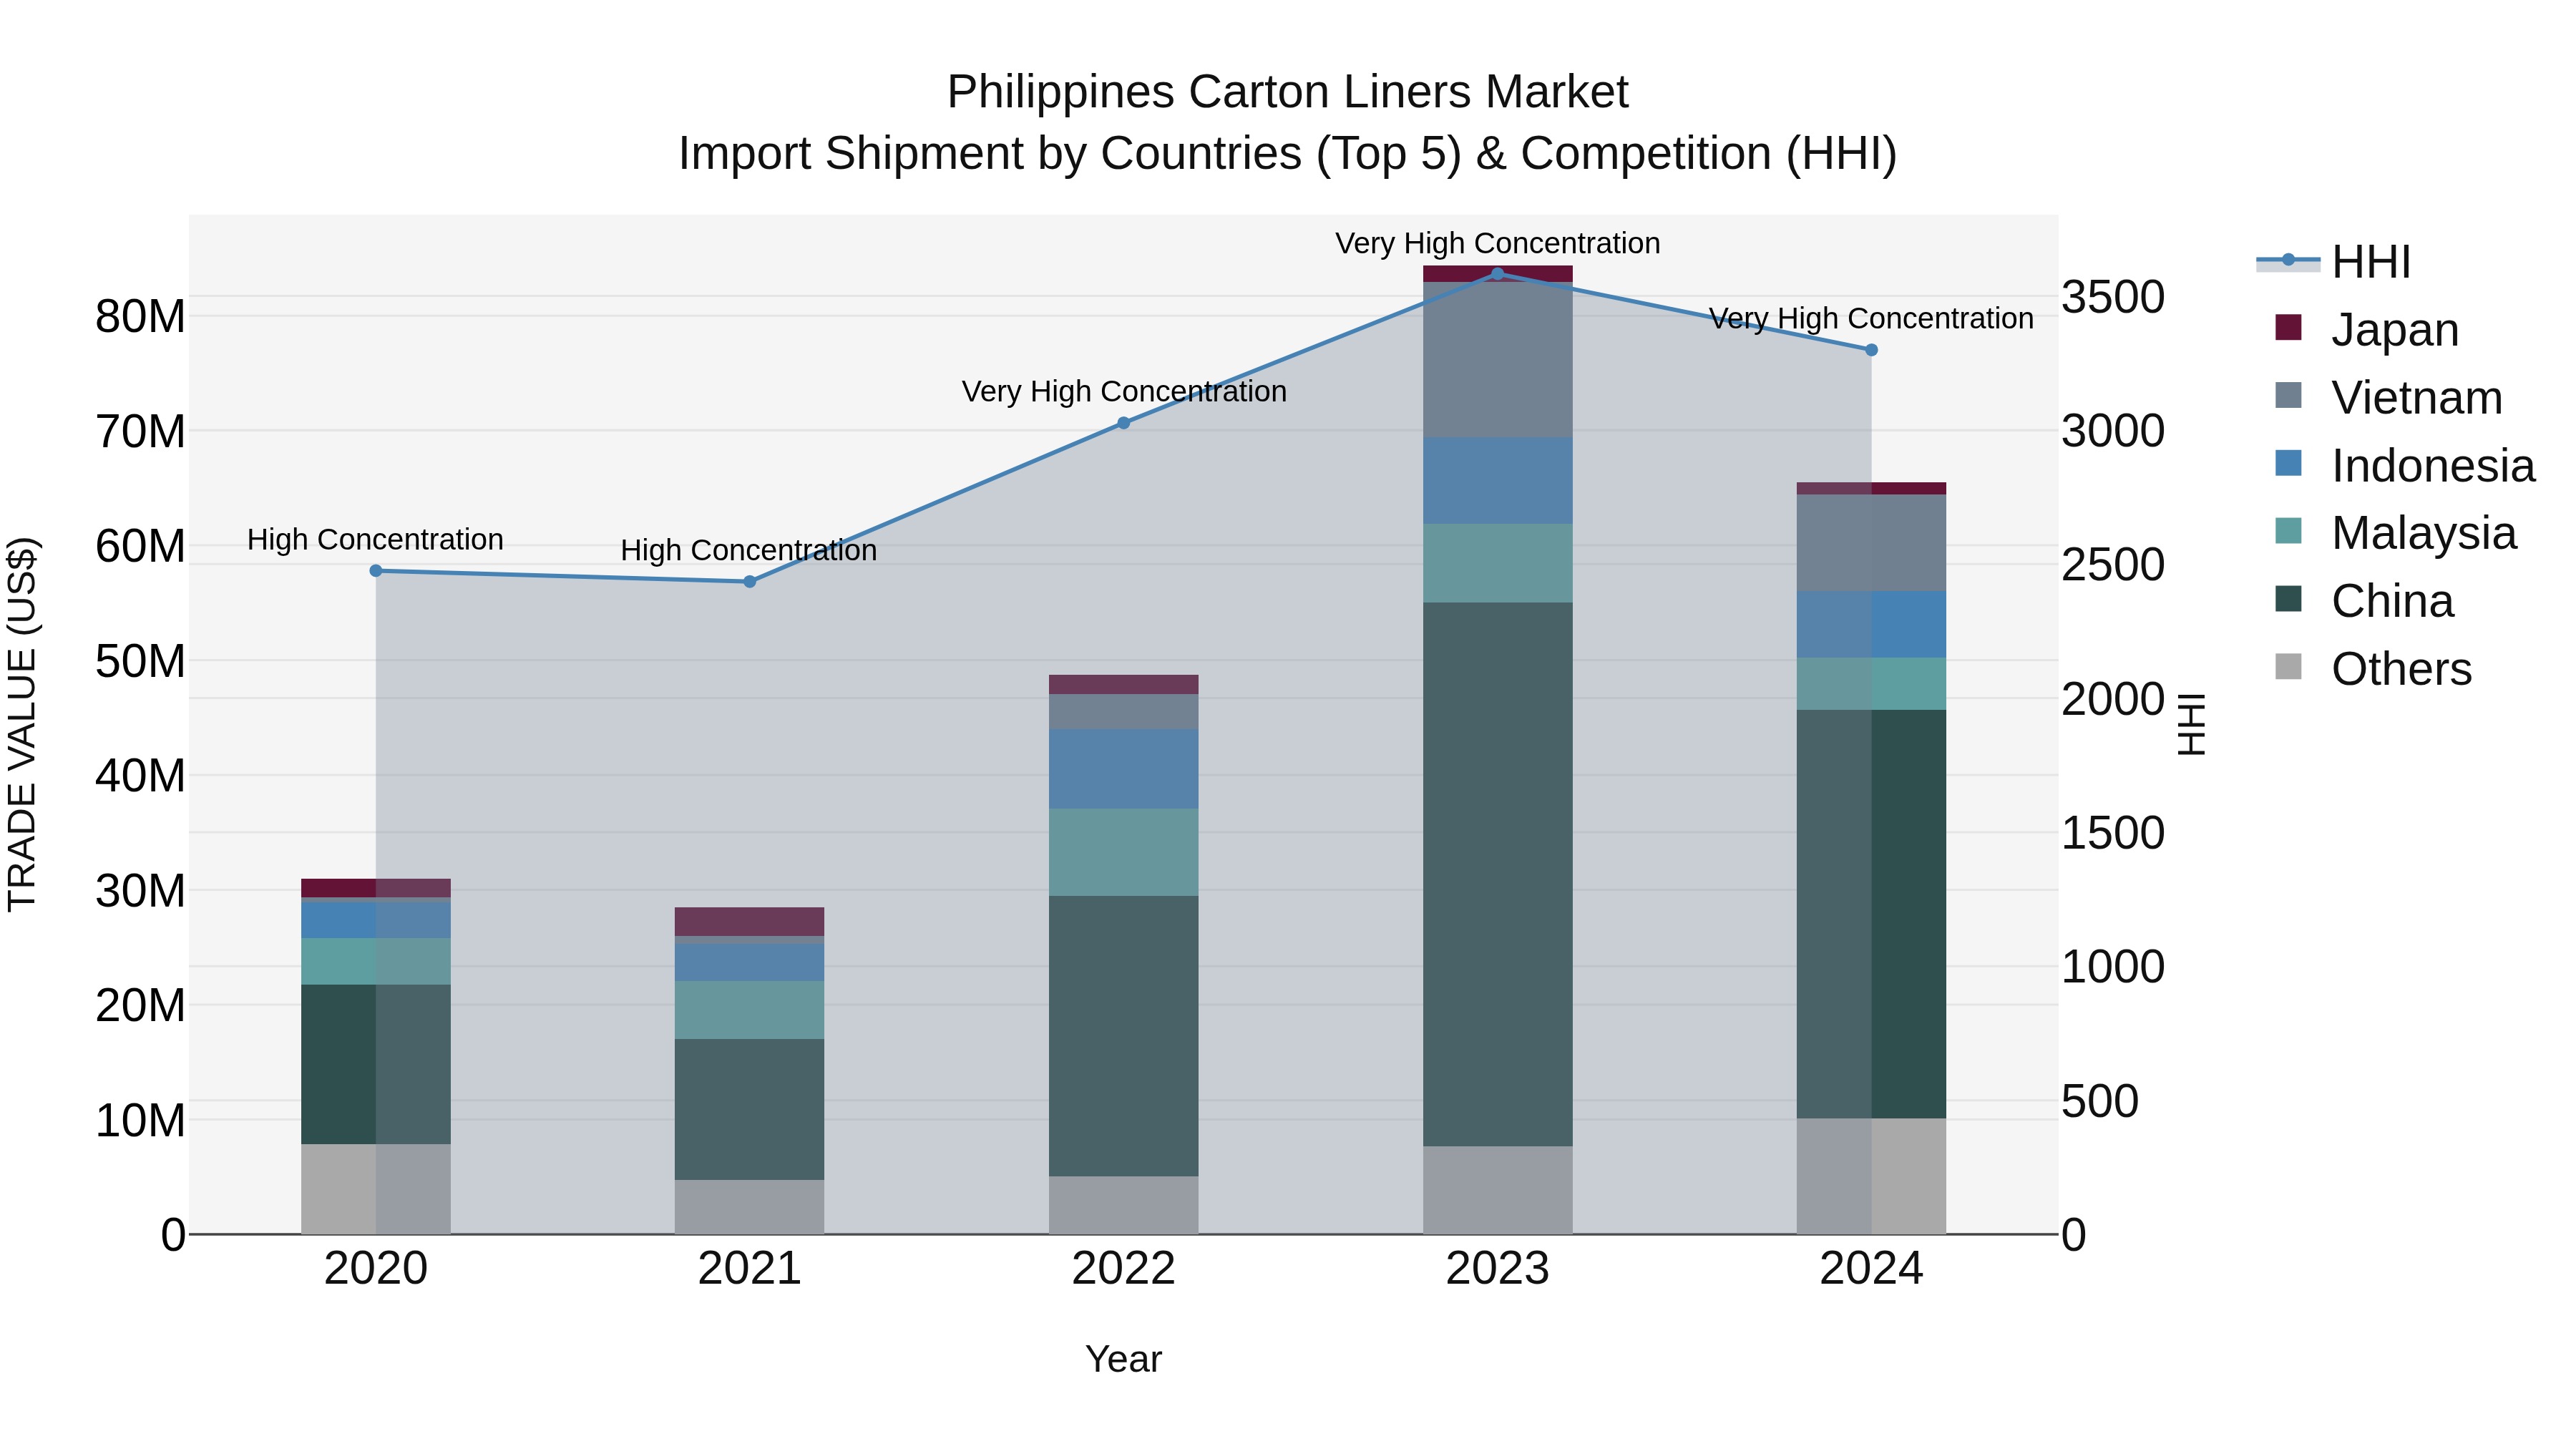
Task: Click the Japan dark red legend swatch
Action: (x=2288, y=327)
